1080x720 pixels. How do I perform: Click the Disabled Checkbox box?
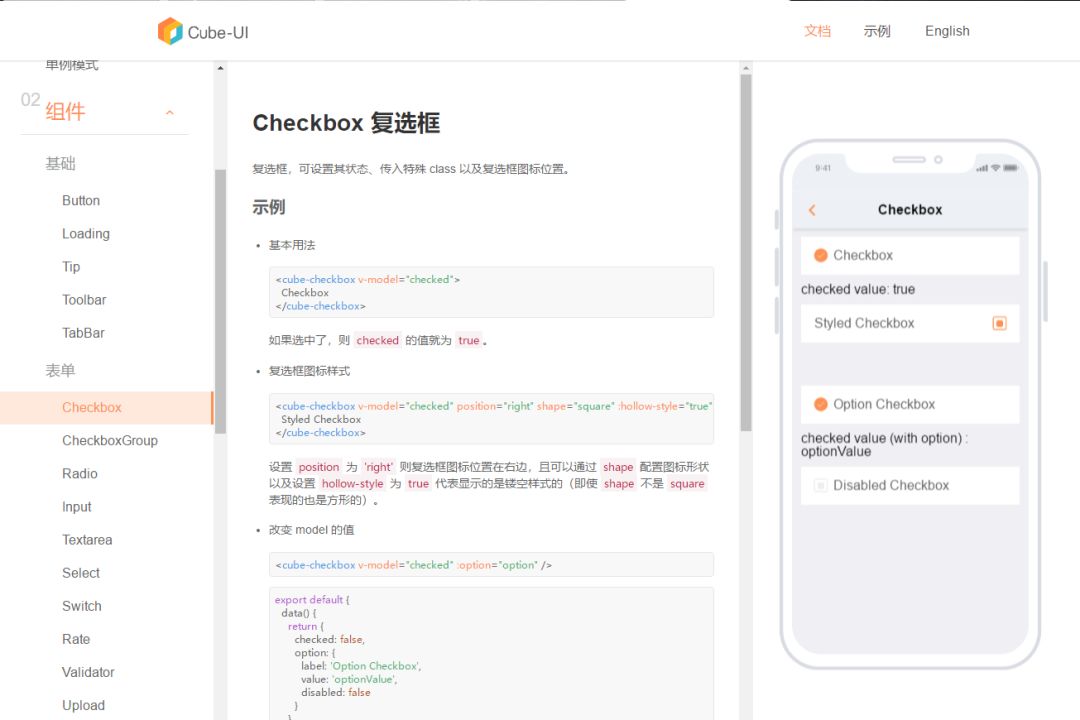coord(820,486)
